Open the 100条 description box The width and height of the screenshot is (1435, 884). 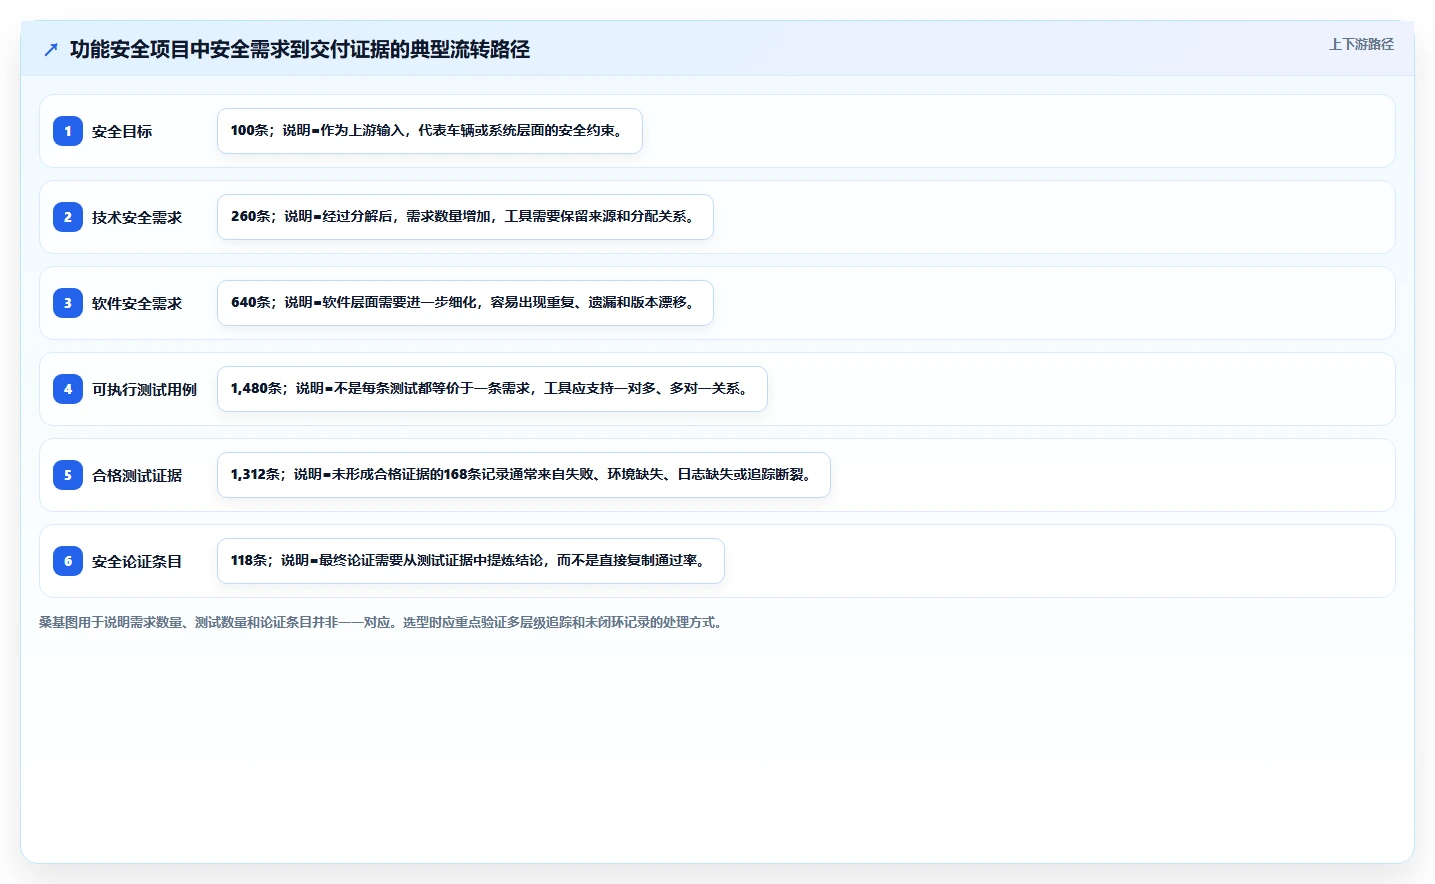point(430,131)
